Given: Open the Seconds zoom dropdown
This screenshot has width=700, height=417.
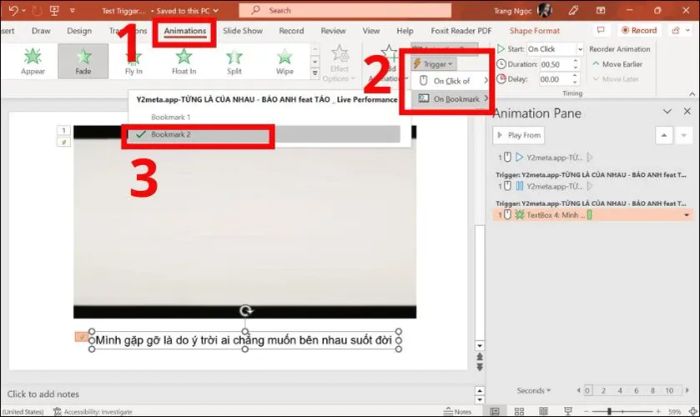Looking at the screenshot, I should point(533,390).
